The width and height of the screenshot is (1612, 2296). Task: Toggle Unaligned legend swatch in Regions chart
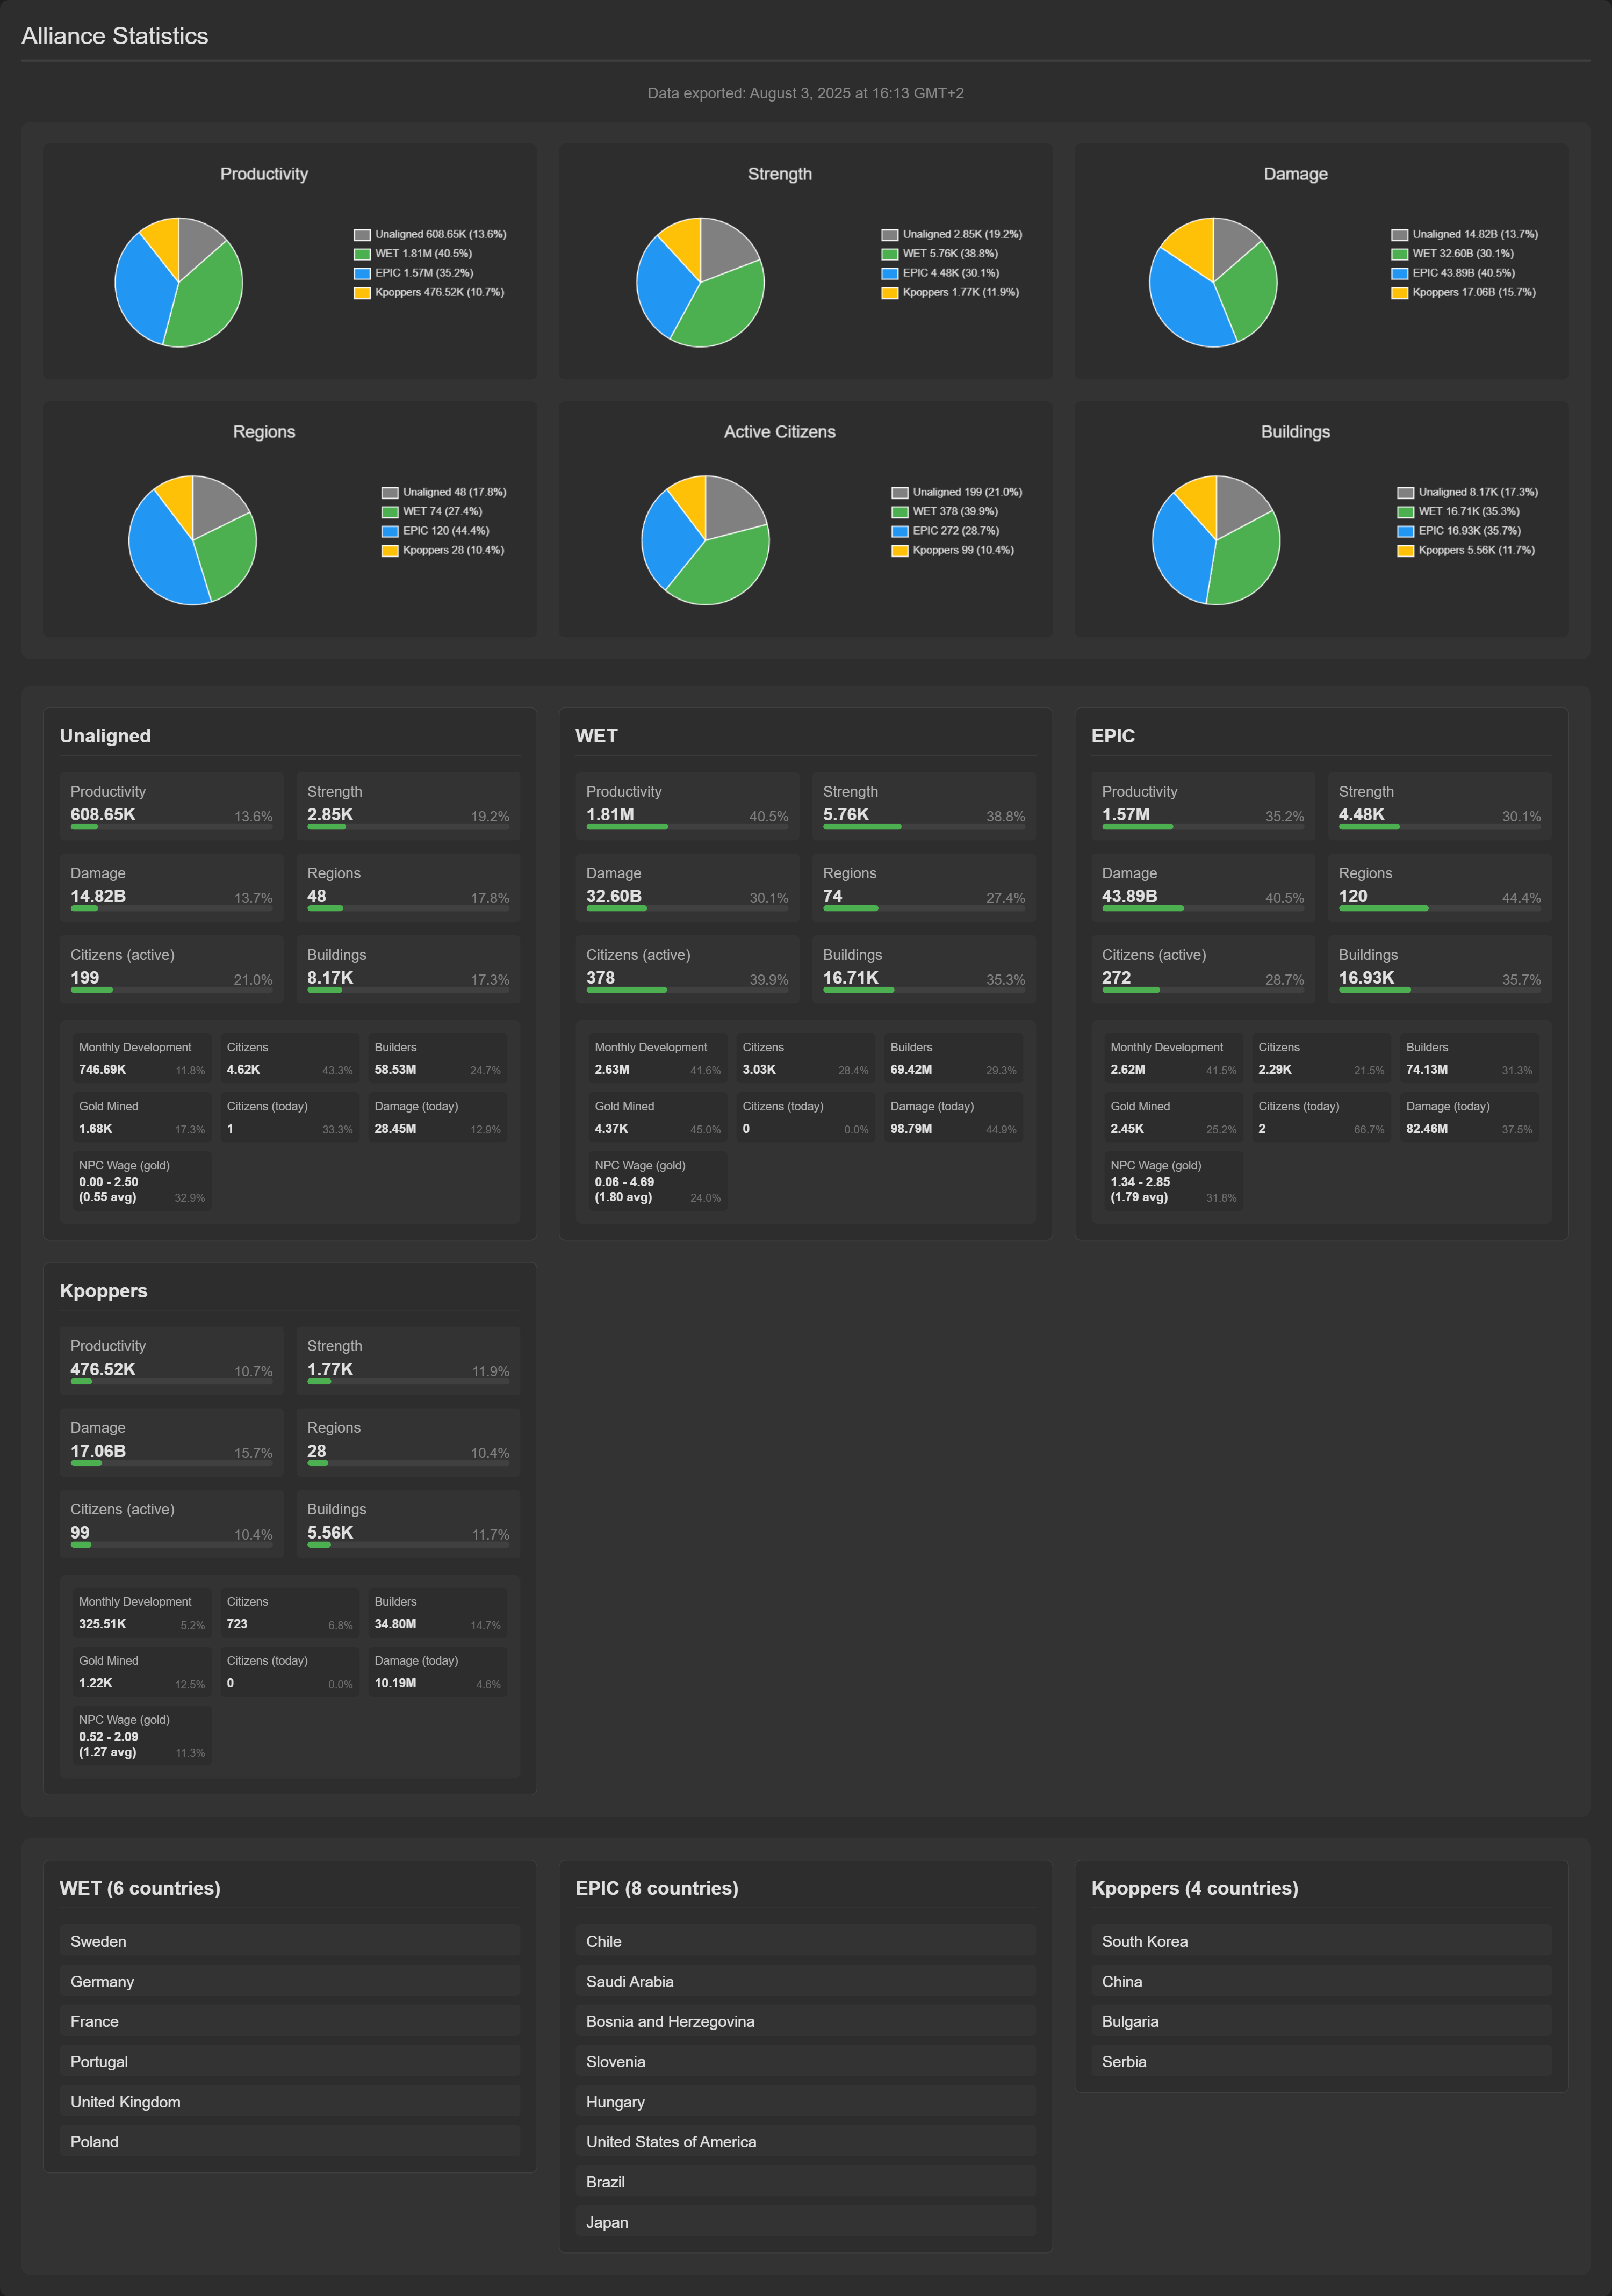(x=390, y=493)
